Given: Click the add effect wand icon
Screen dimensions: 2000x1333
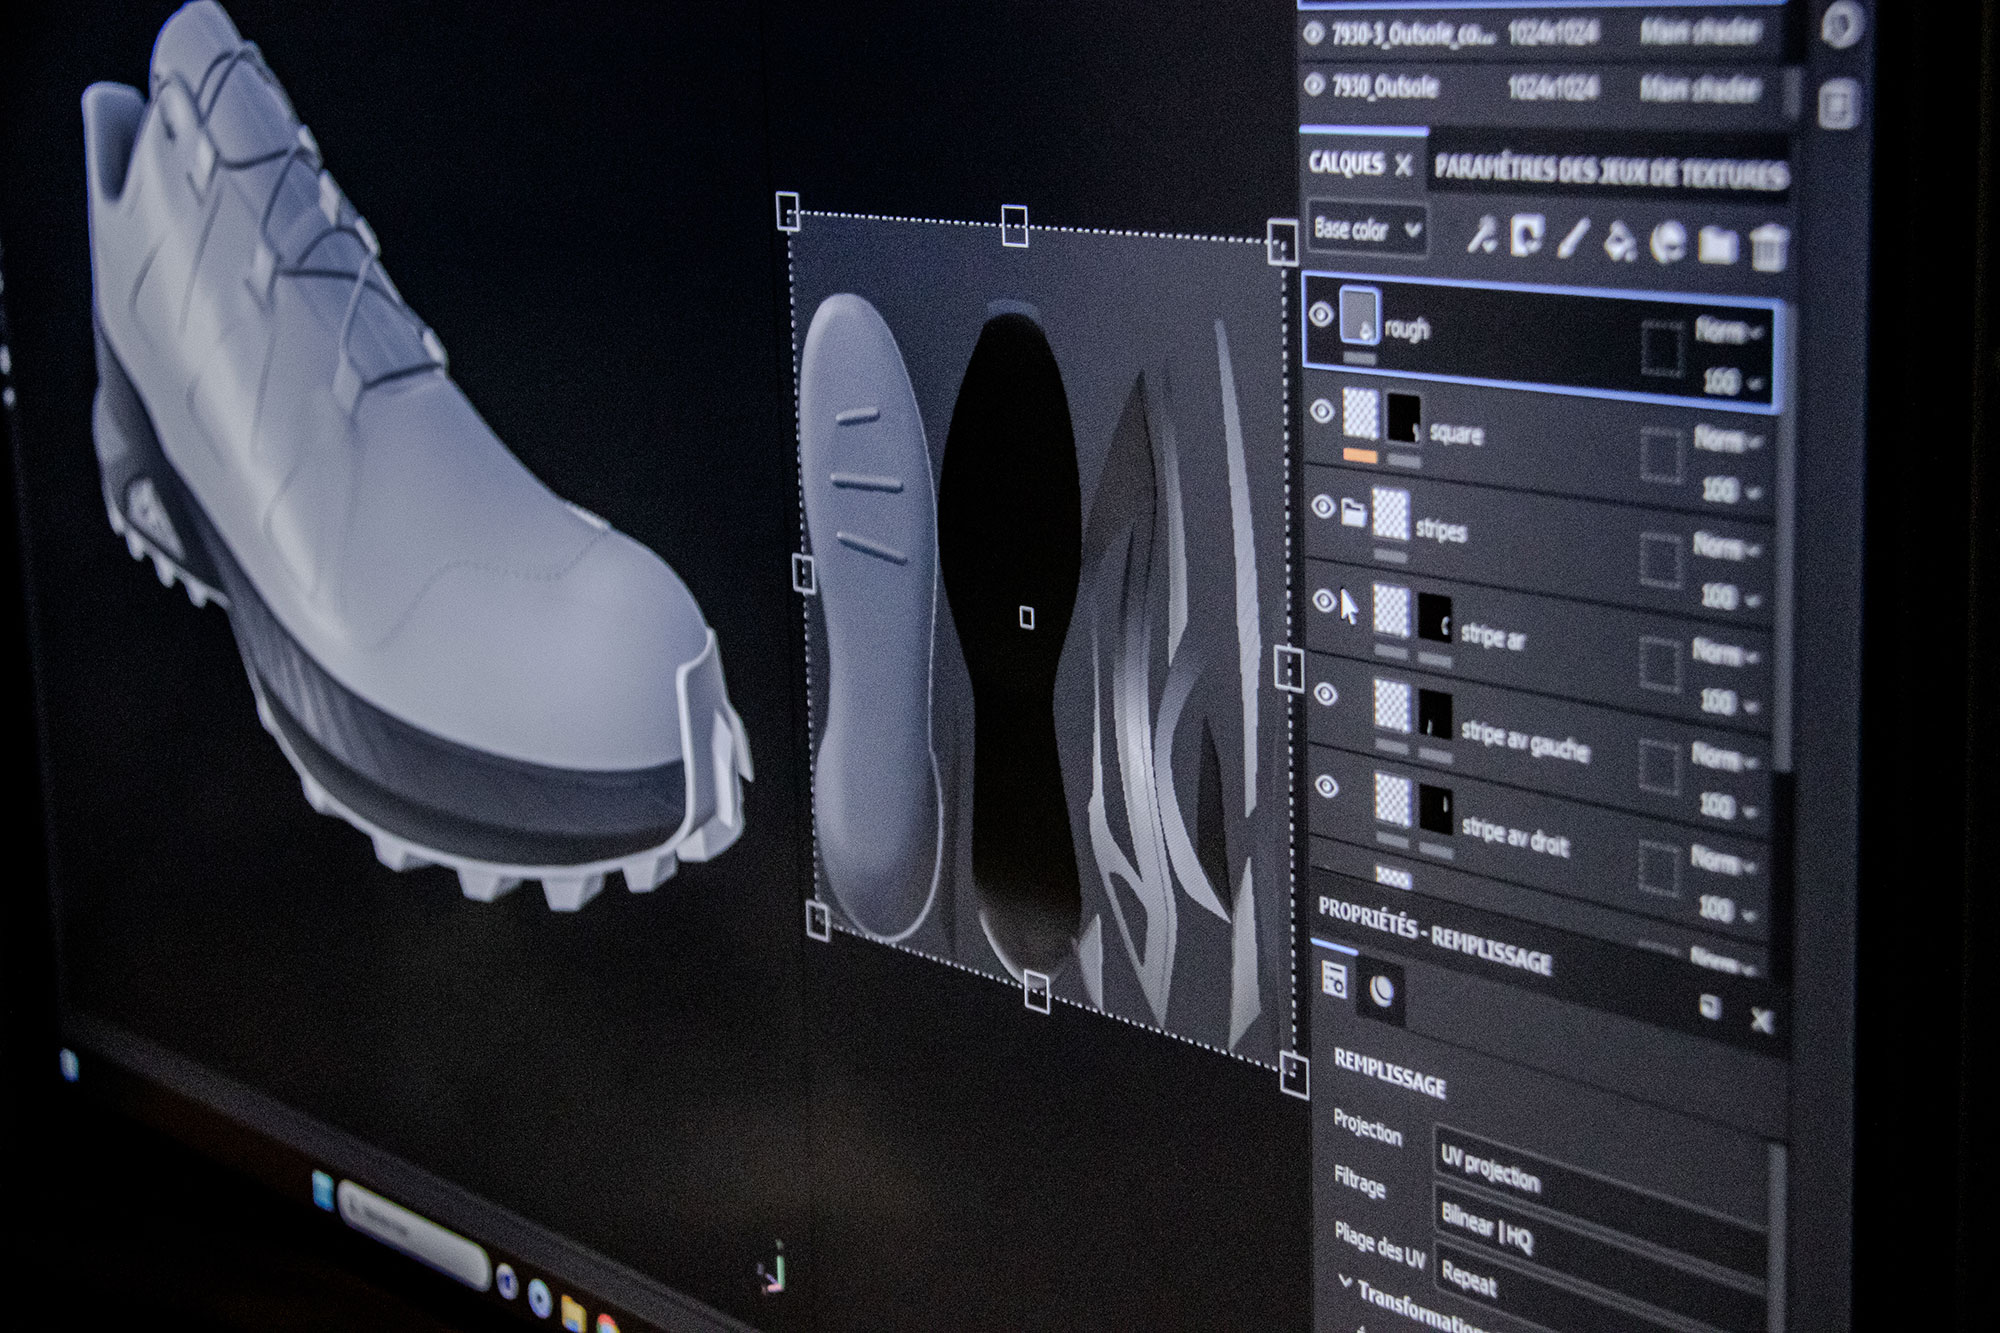Looking at the screenshot, I should click(x=1481, y=236).
